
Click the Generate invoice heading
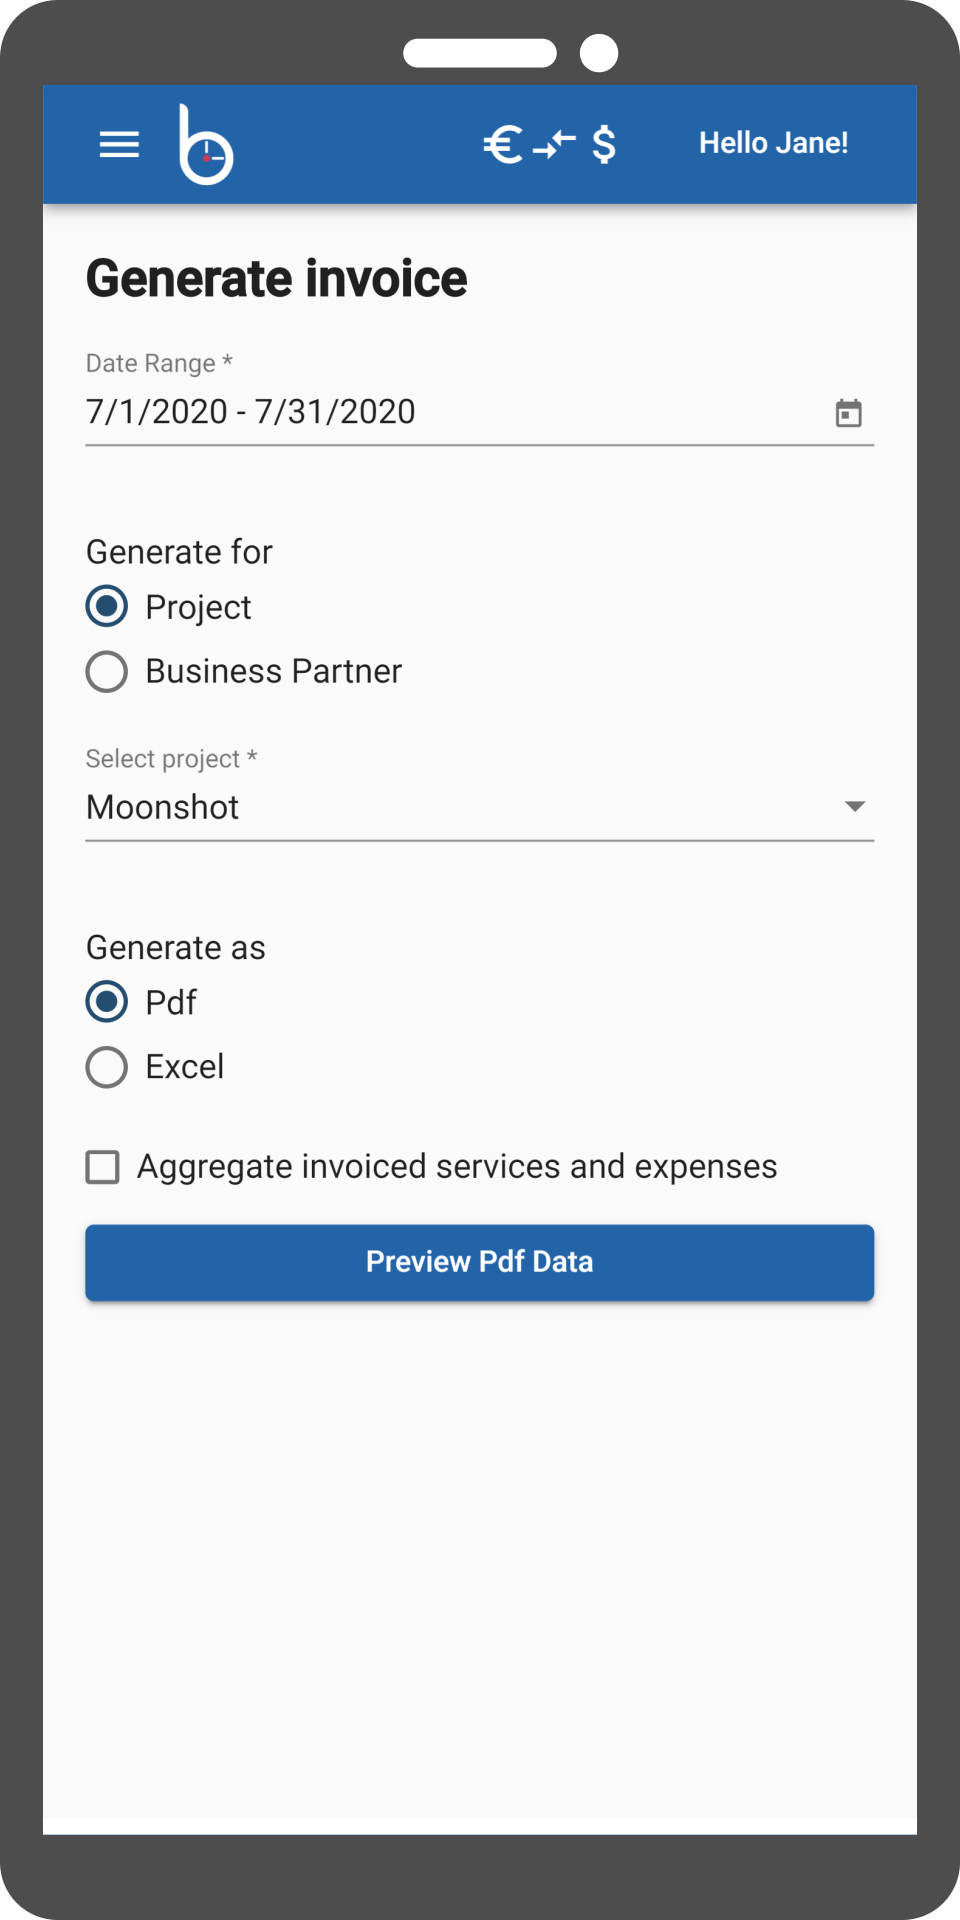tap(277, 279)
